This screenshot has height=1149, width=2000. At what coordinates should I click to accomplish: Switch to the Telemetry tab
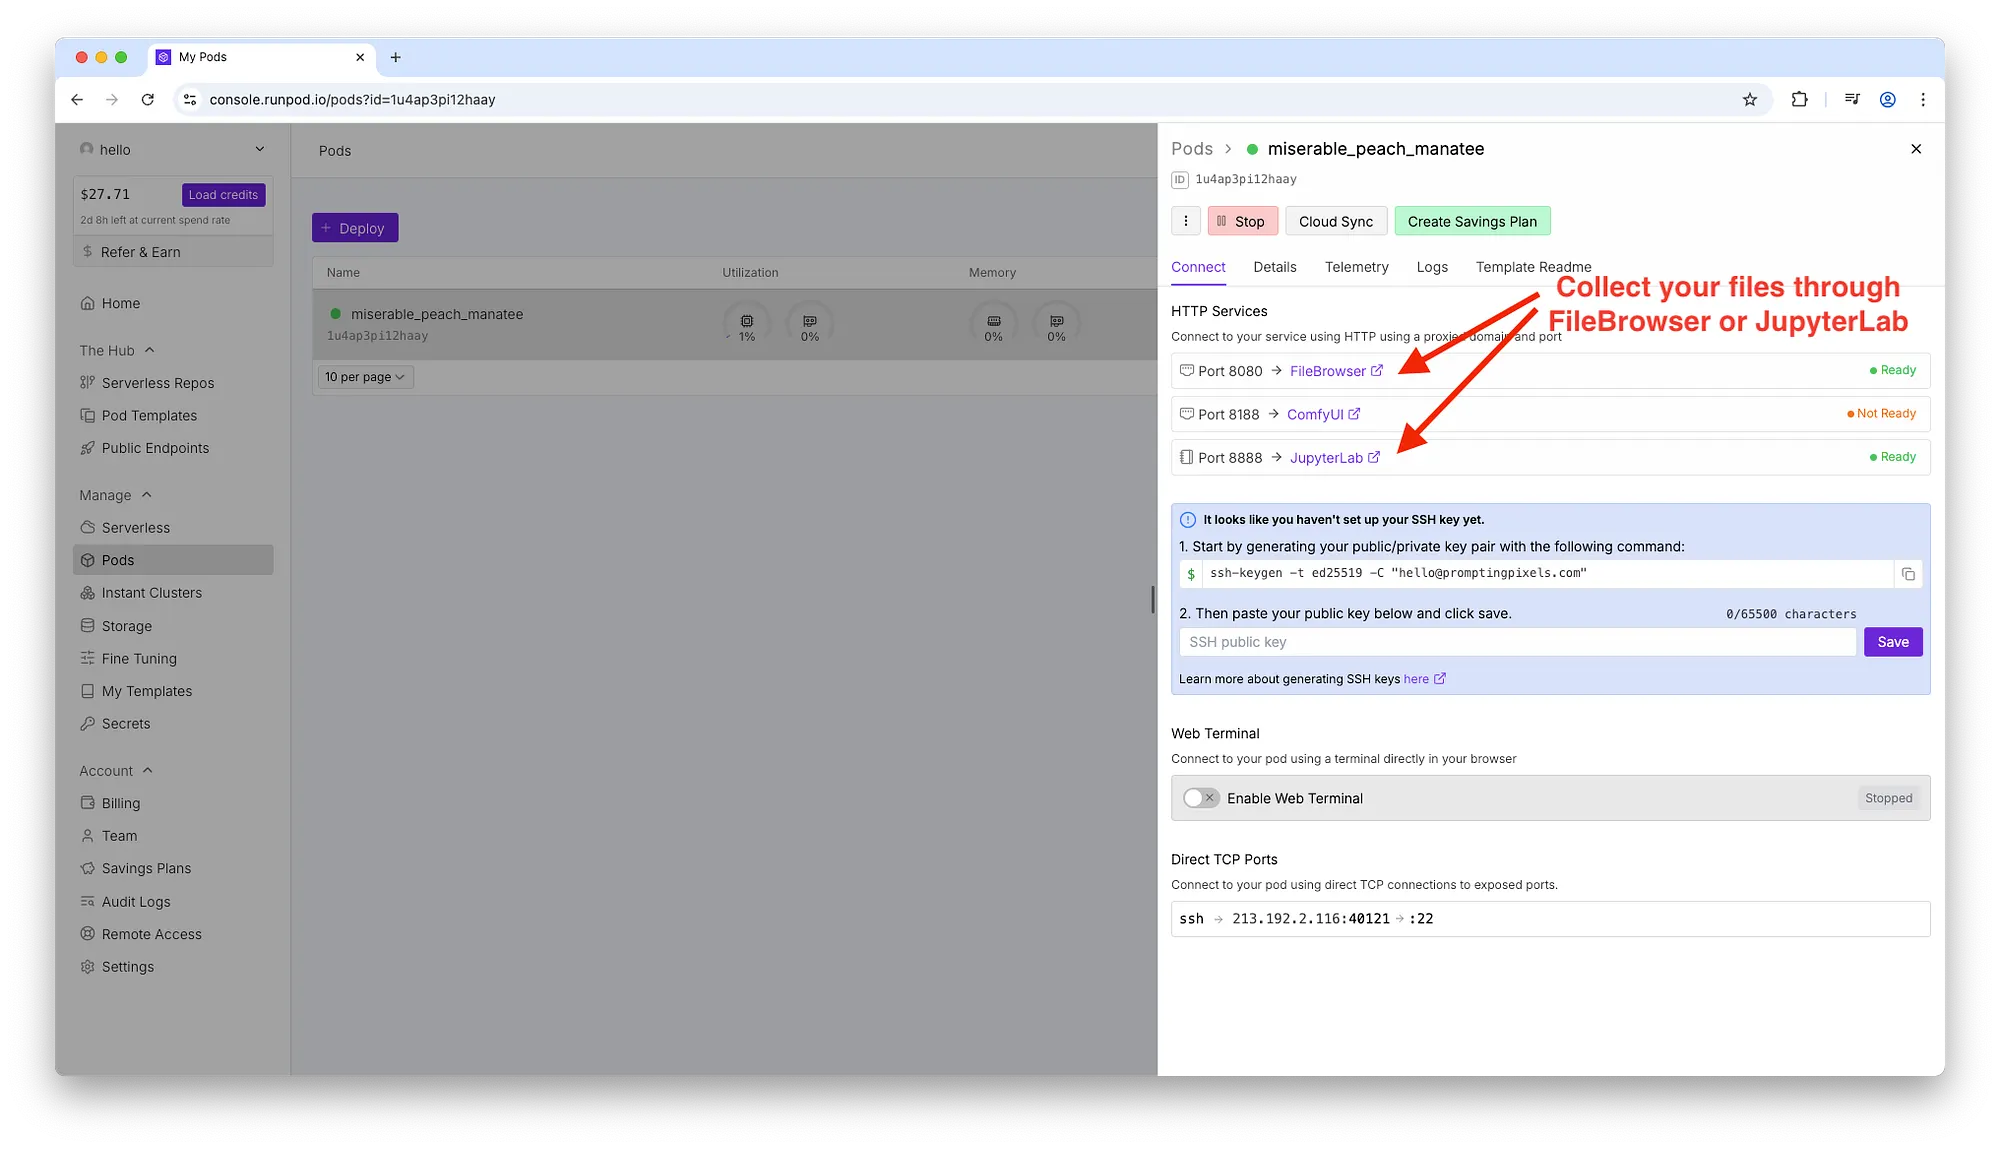coord(1356,267)
